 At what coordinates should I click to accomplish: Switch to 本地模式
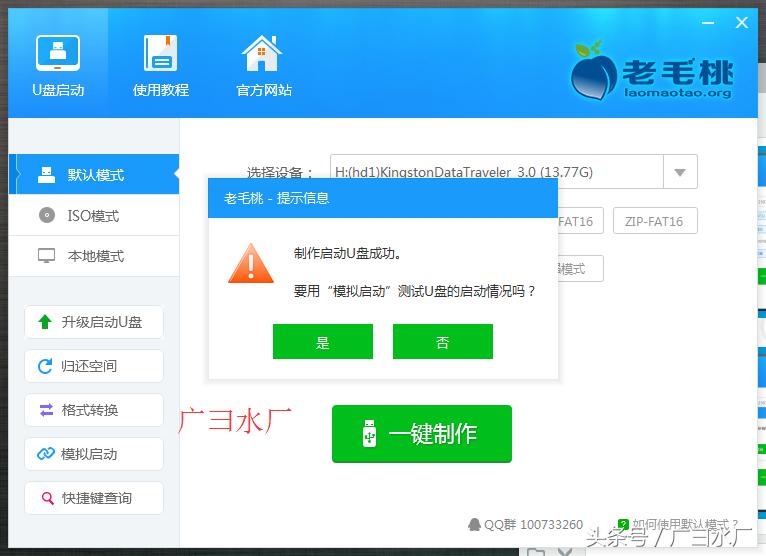[x=94, y=256]
